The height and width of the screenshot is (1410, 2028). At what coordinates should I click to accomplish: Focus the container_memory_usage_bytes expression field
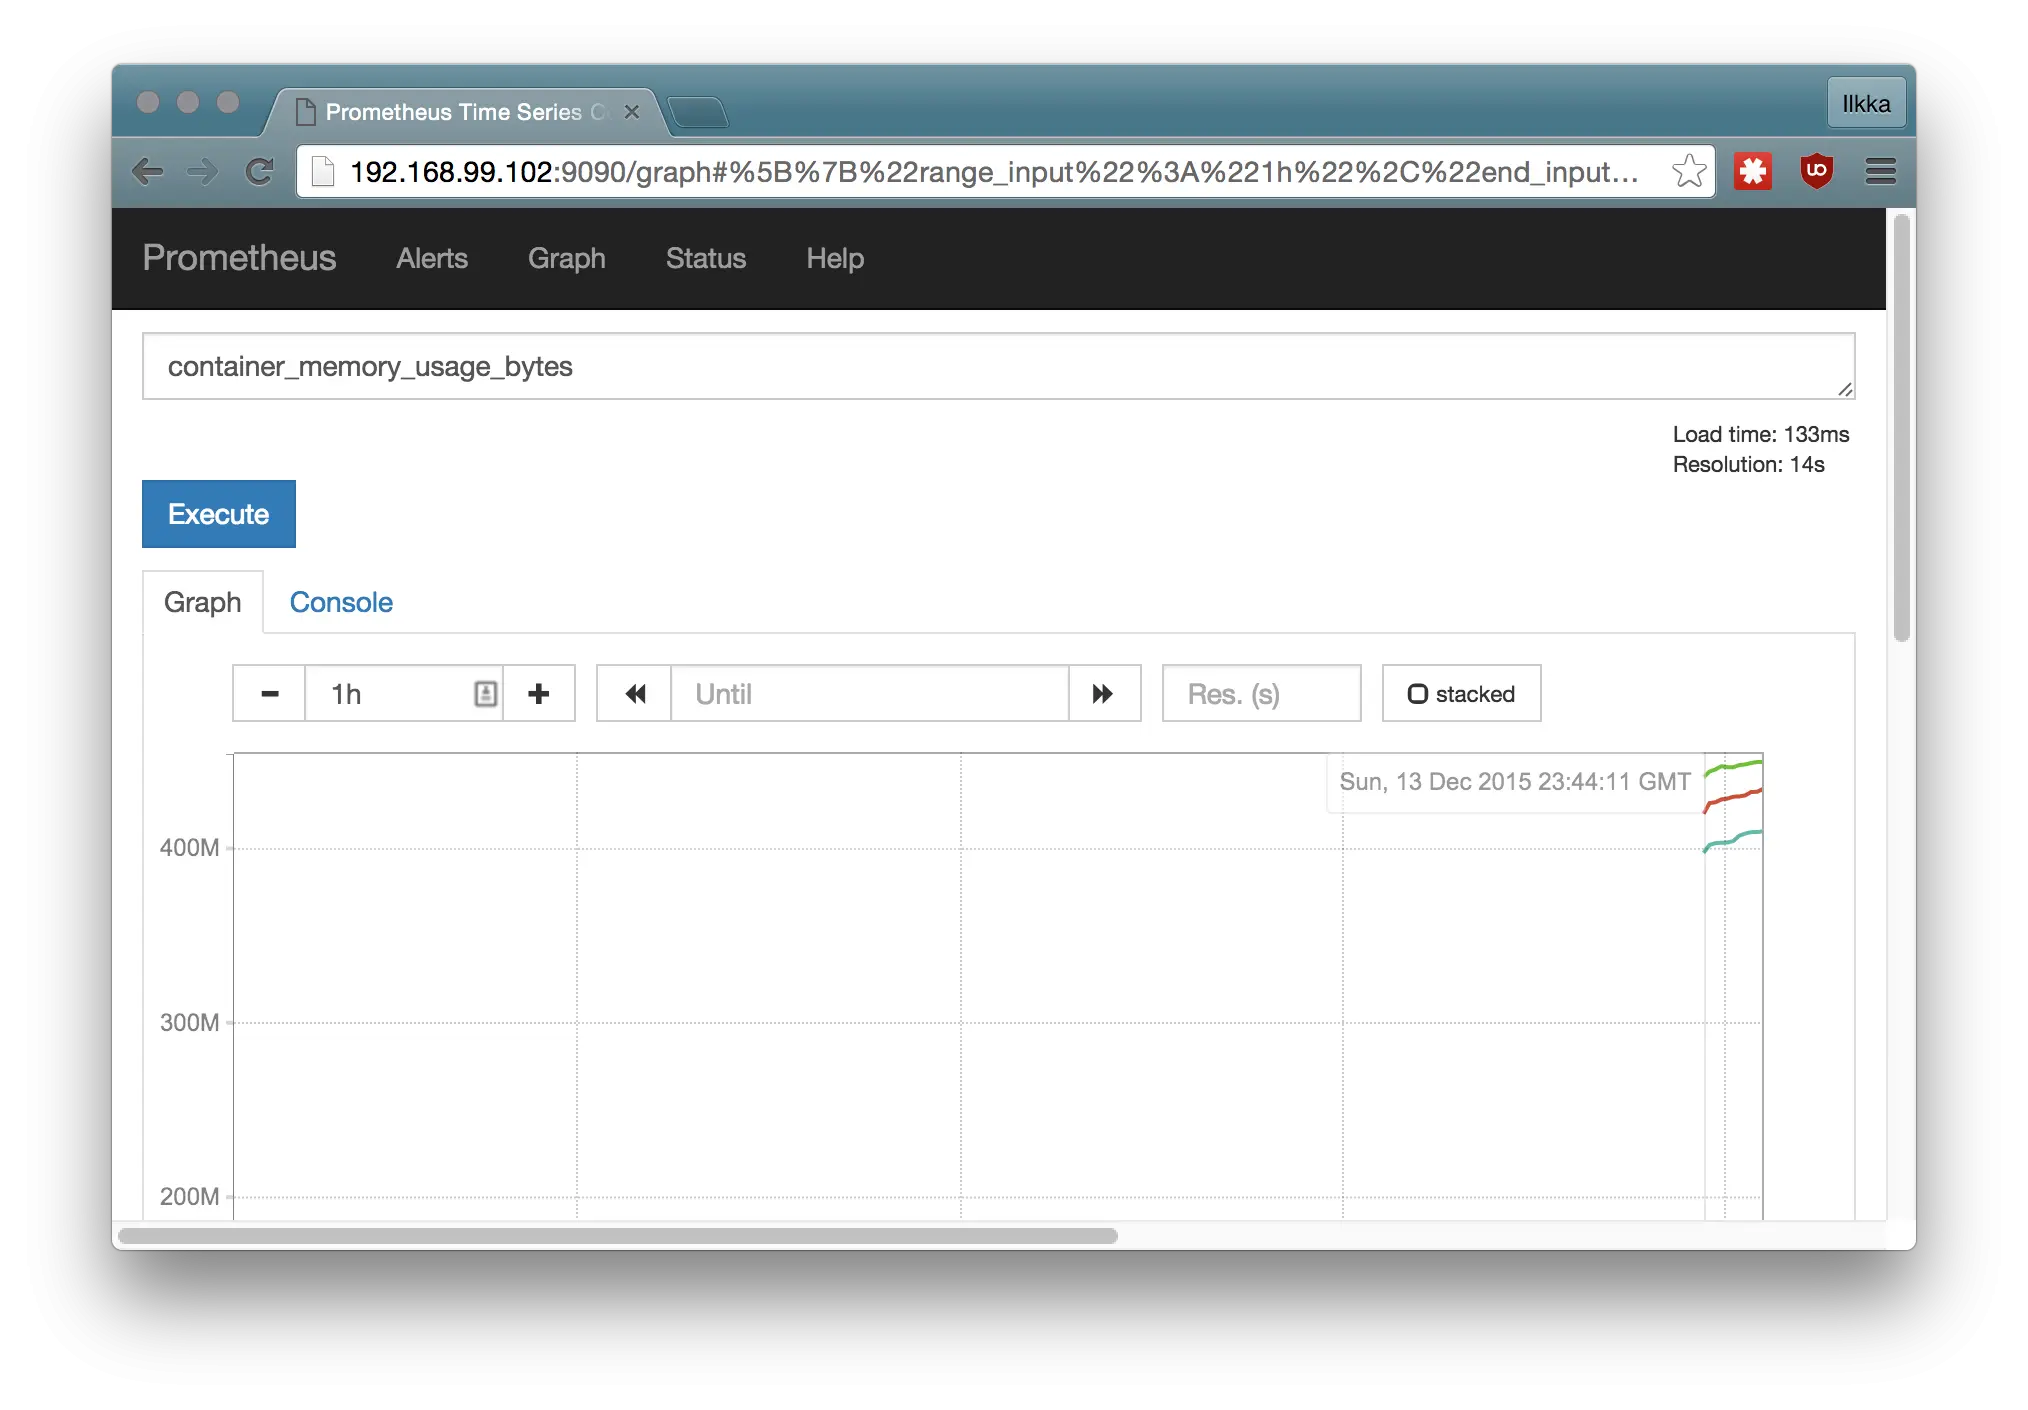tap(998, 367)
